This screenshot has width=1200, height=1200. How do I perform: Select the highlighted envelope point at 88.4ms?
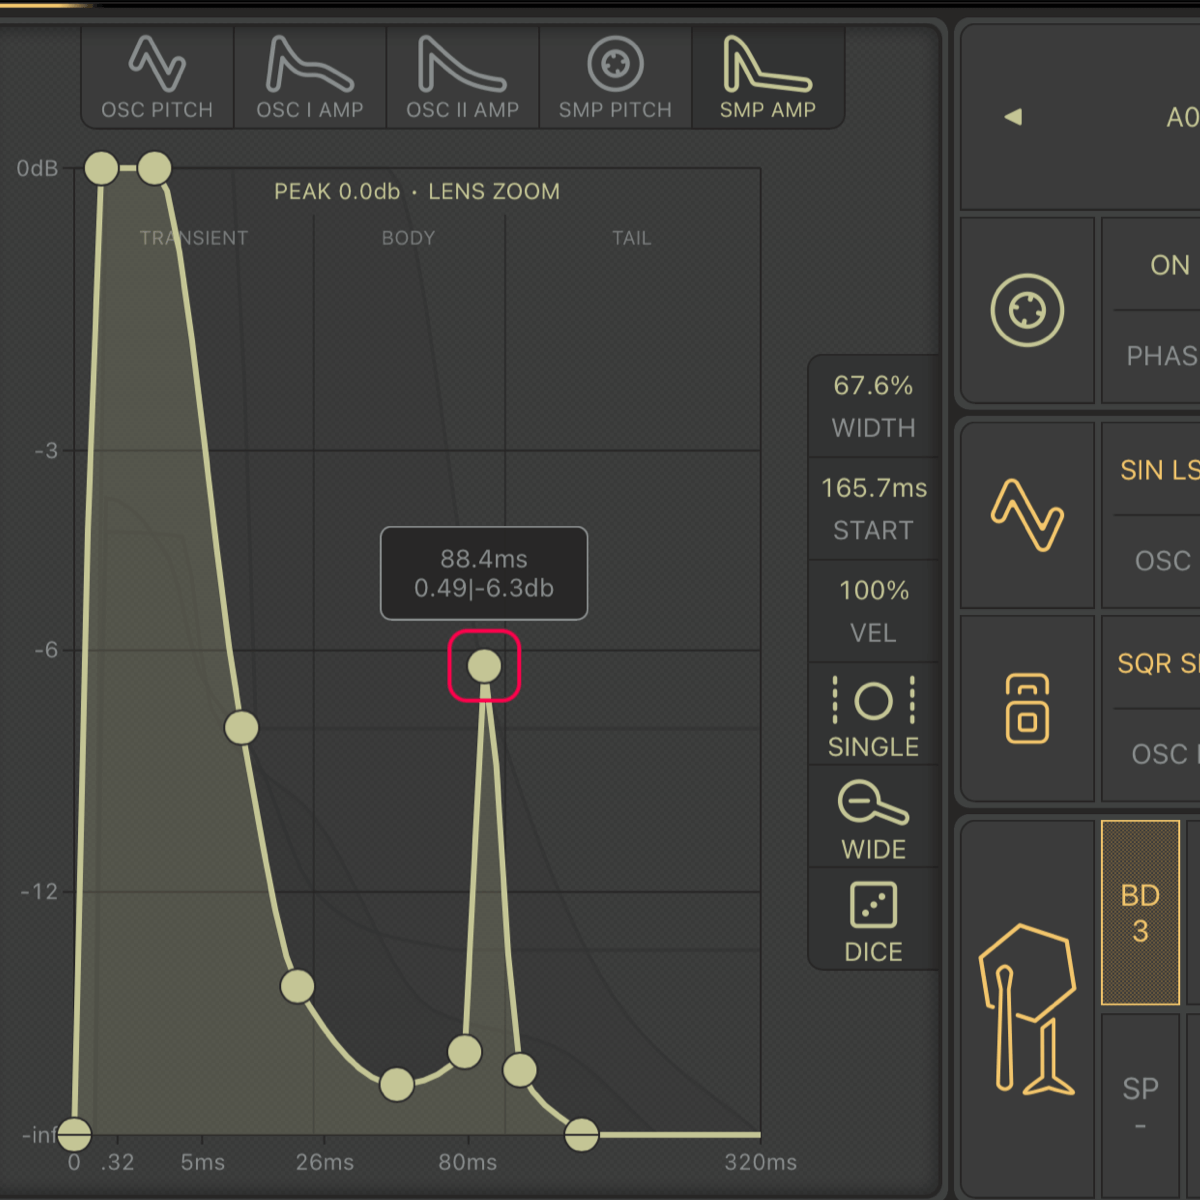(x=484, y=666)
